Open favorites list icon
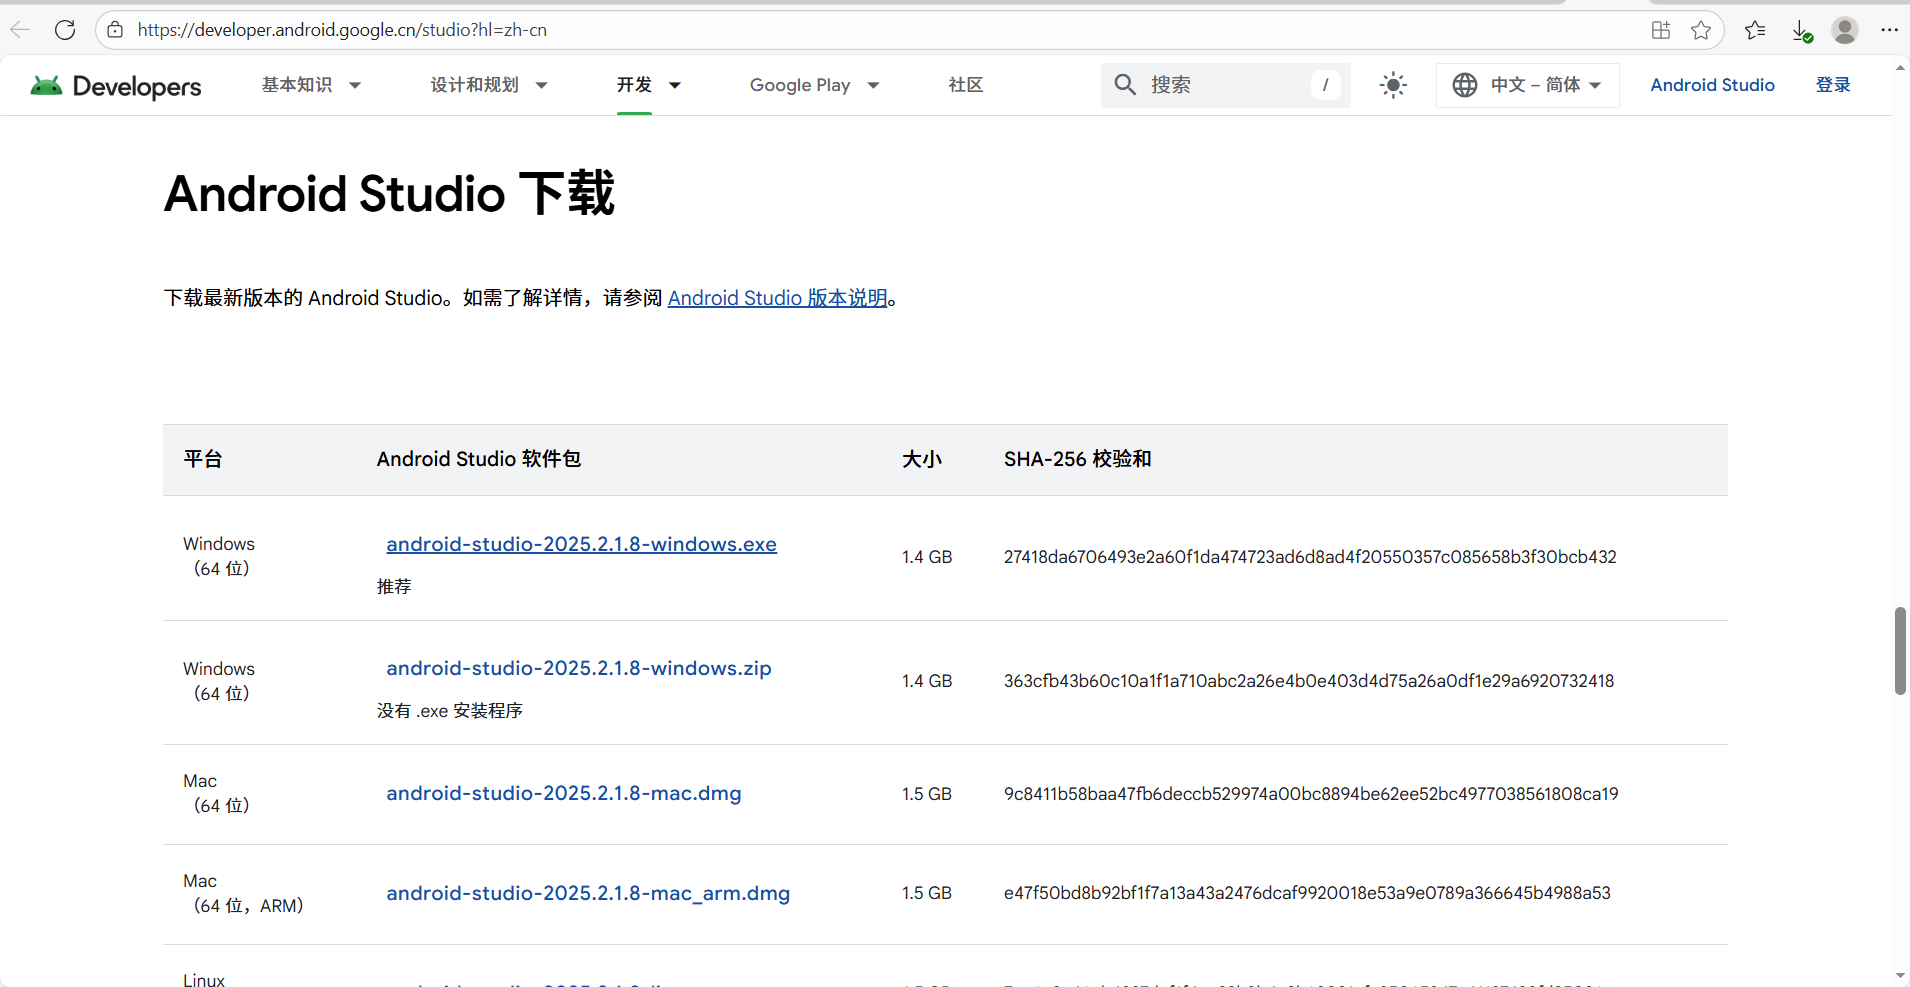This screenshot has width=1910, height=987. coord(1755,30)
